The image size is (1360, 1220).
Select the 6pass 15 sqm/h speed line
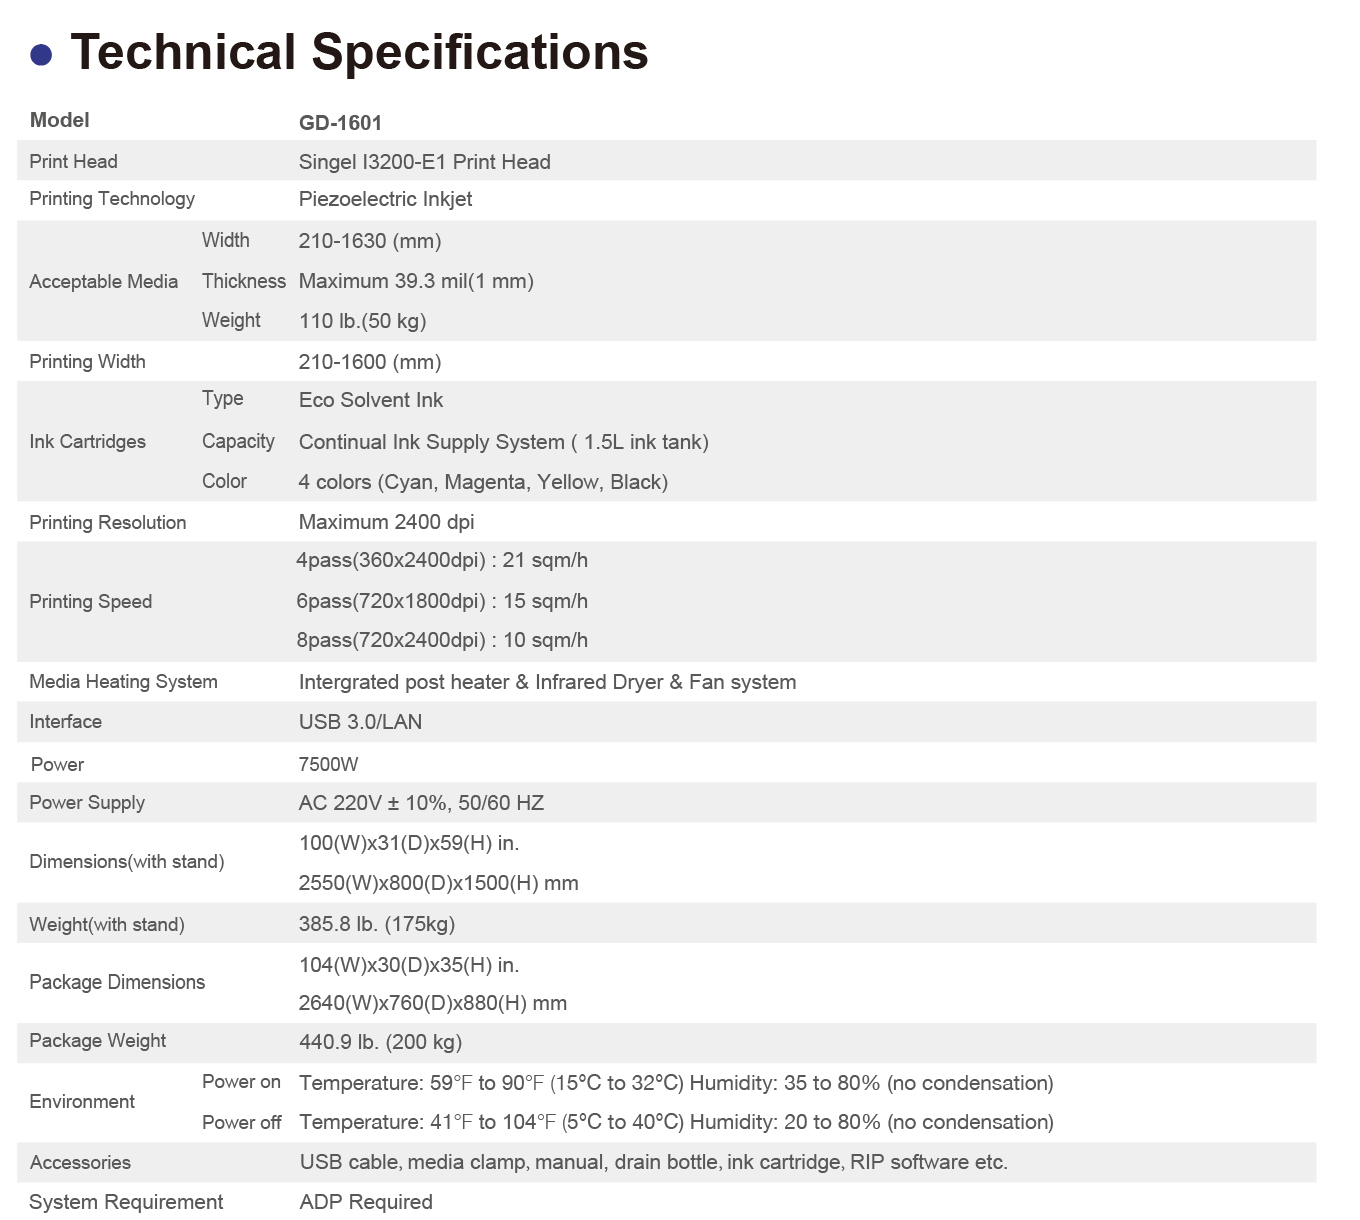point(441,601)
